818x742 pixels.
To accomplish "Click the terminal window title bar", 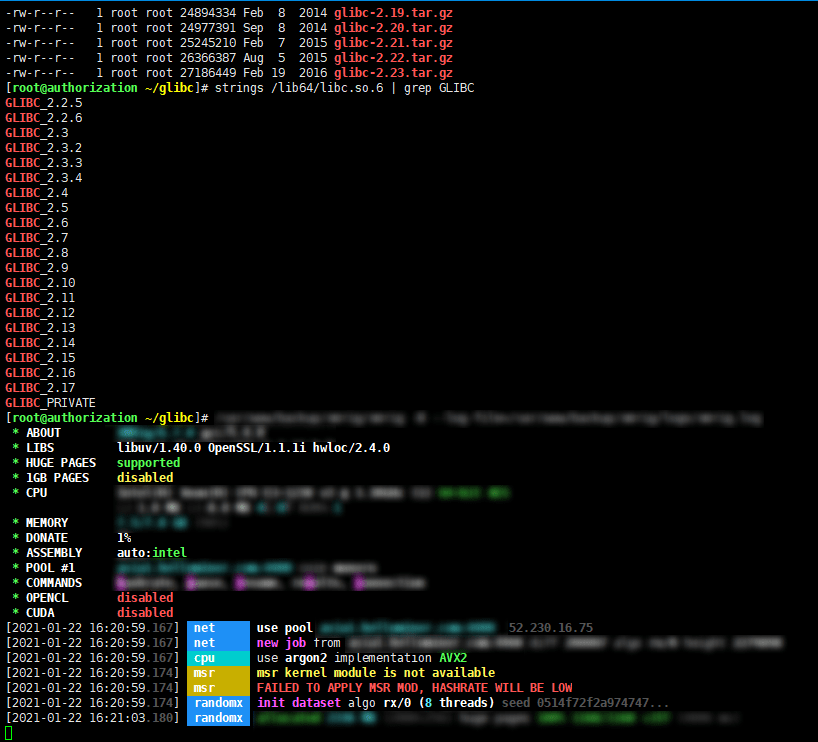I will pos(409,4).
